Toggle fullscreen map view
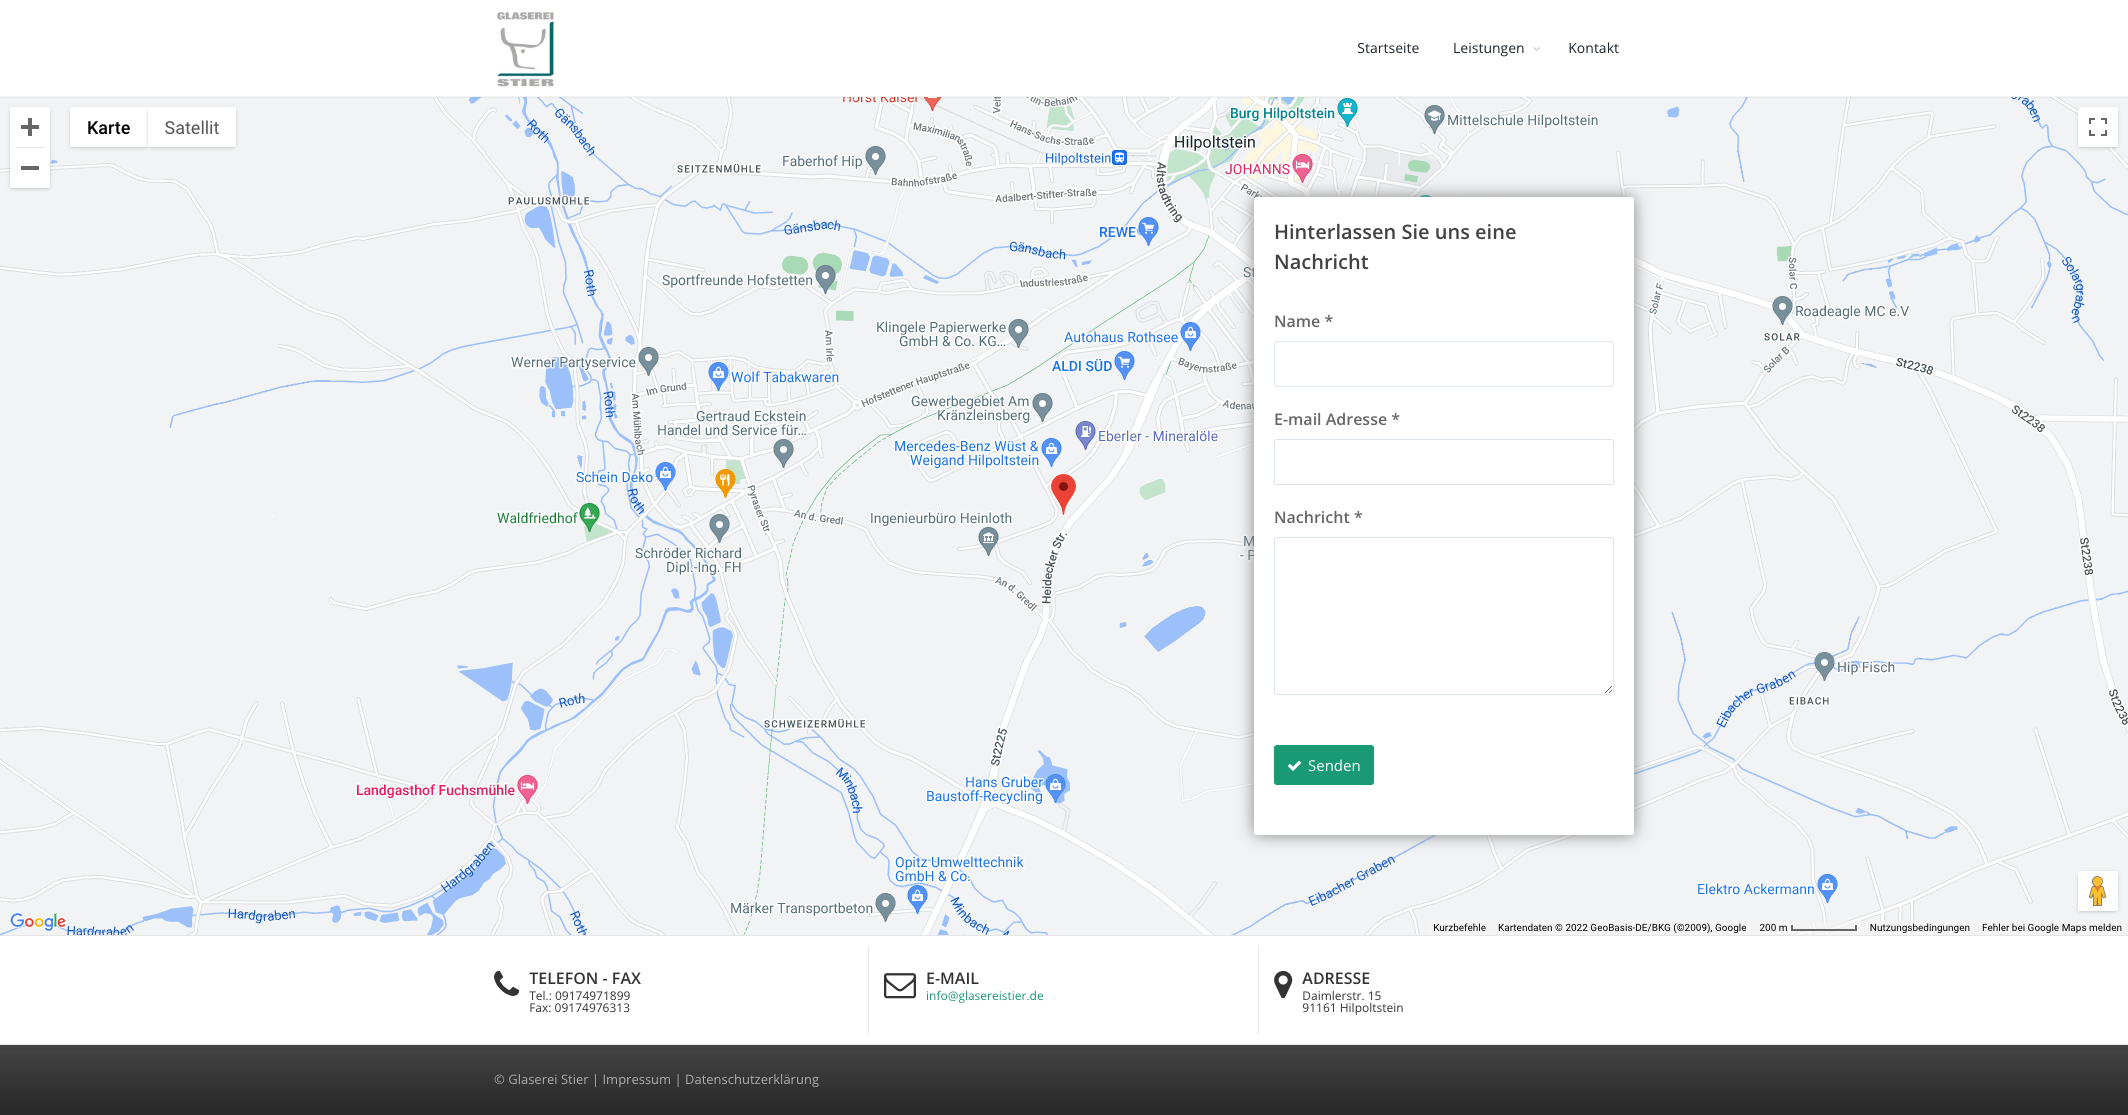 (2098, 127)
